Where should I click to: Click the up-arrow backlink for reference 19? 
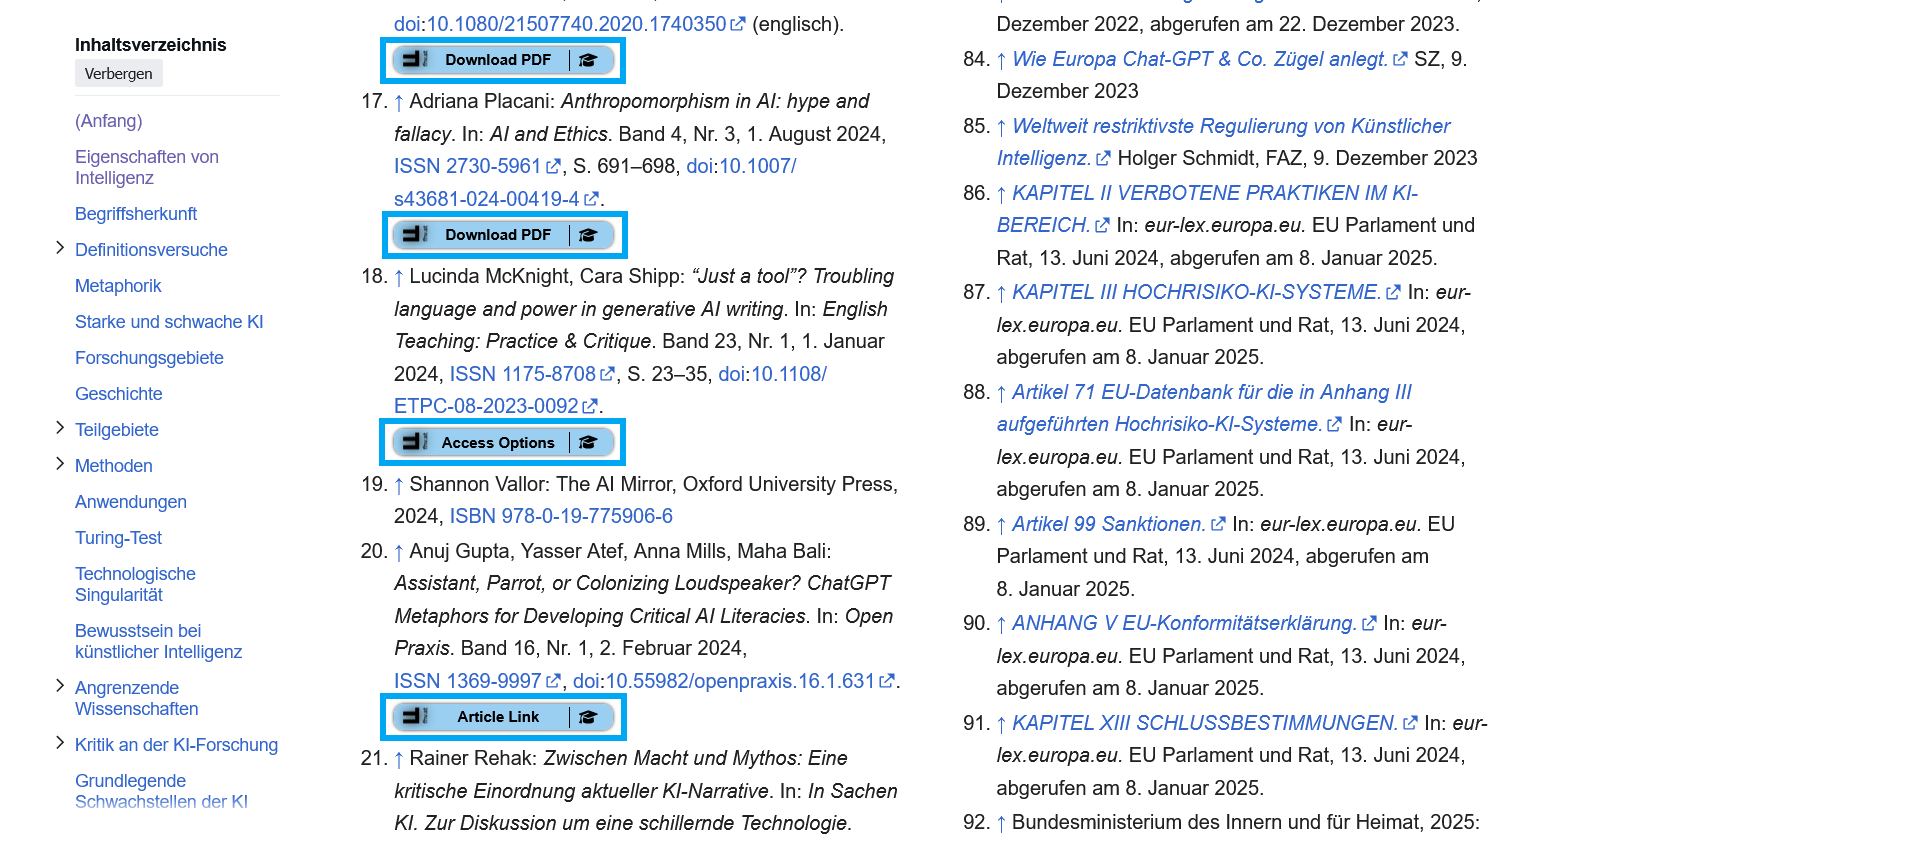[399, 485]
